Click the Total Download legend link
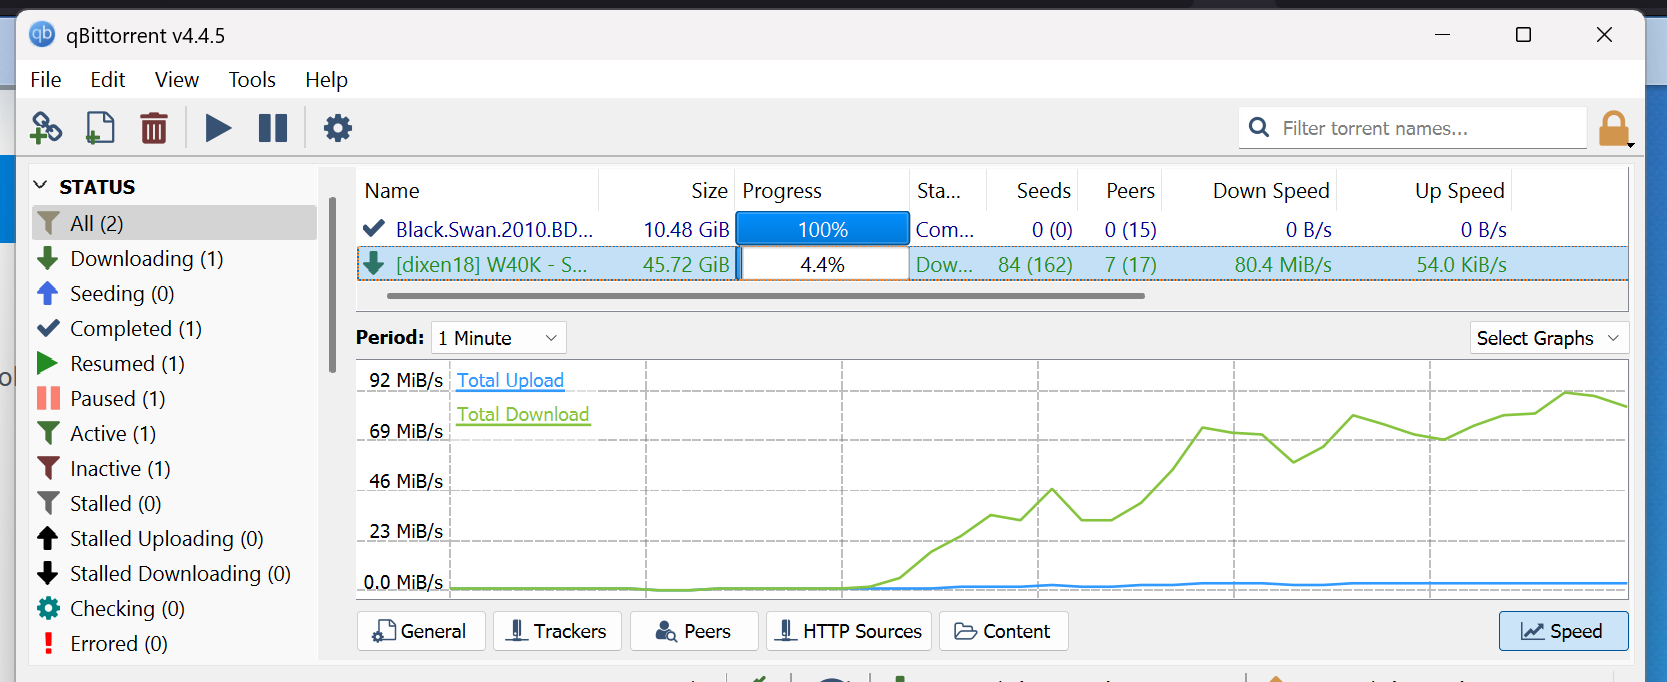 523,414
